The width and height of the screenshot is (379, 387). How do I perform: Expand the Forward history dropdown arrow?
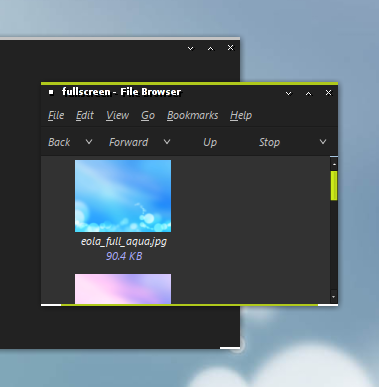(x=167, y=142)
